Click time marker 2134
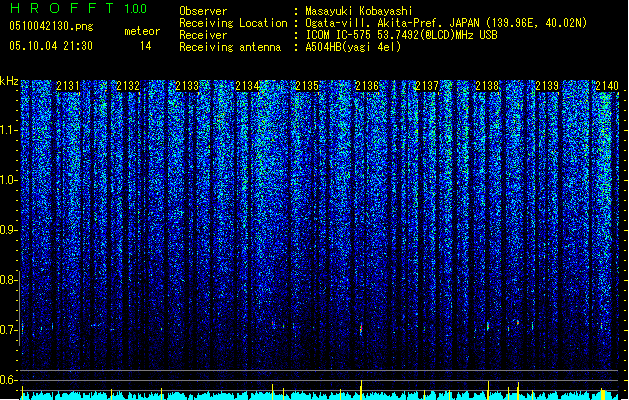 (x=247, y=86)
